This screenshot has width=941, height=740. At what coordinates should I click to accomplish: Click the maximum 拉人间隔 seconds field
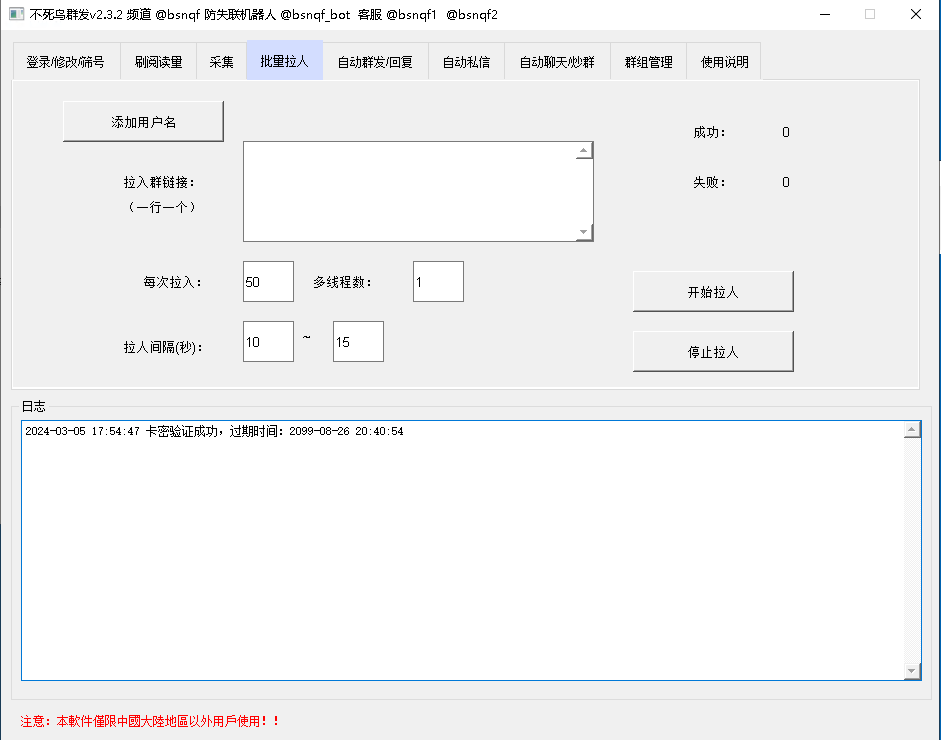(x=358, y=342)
